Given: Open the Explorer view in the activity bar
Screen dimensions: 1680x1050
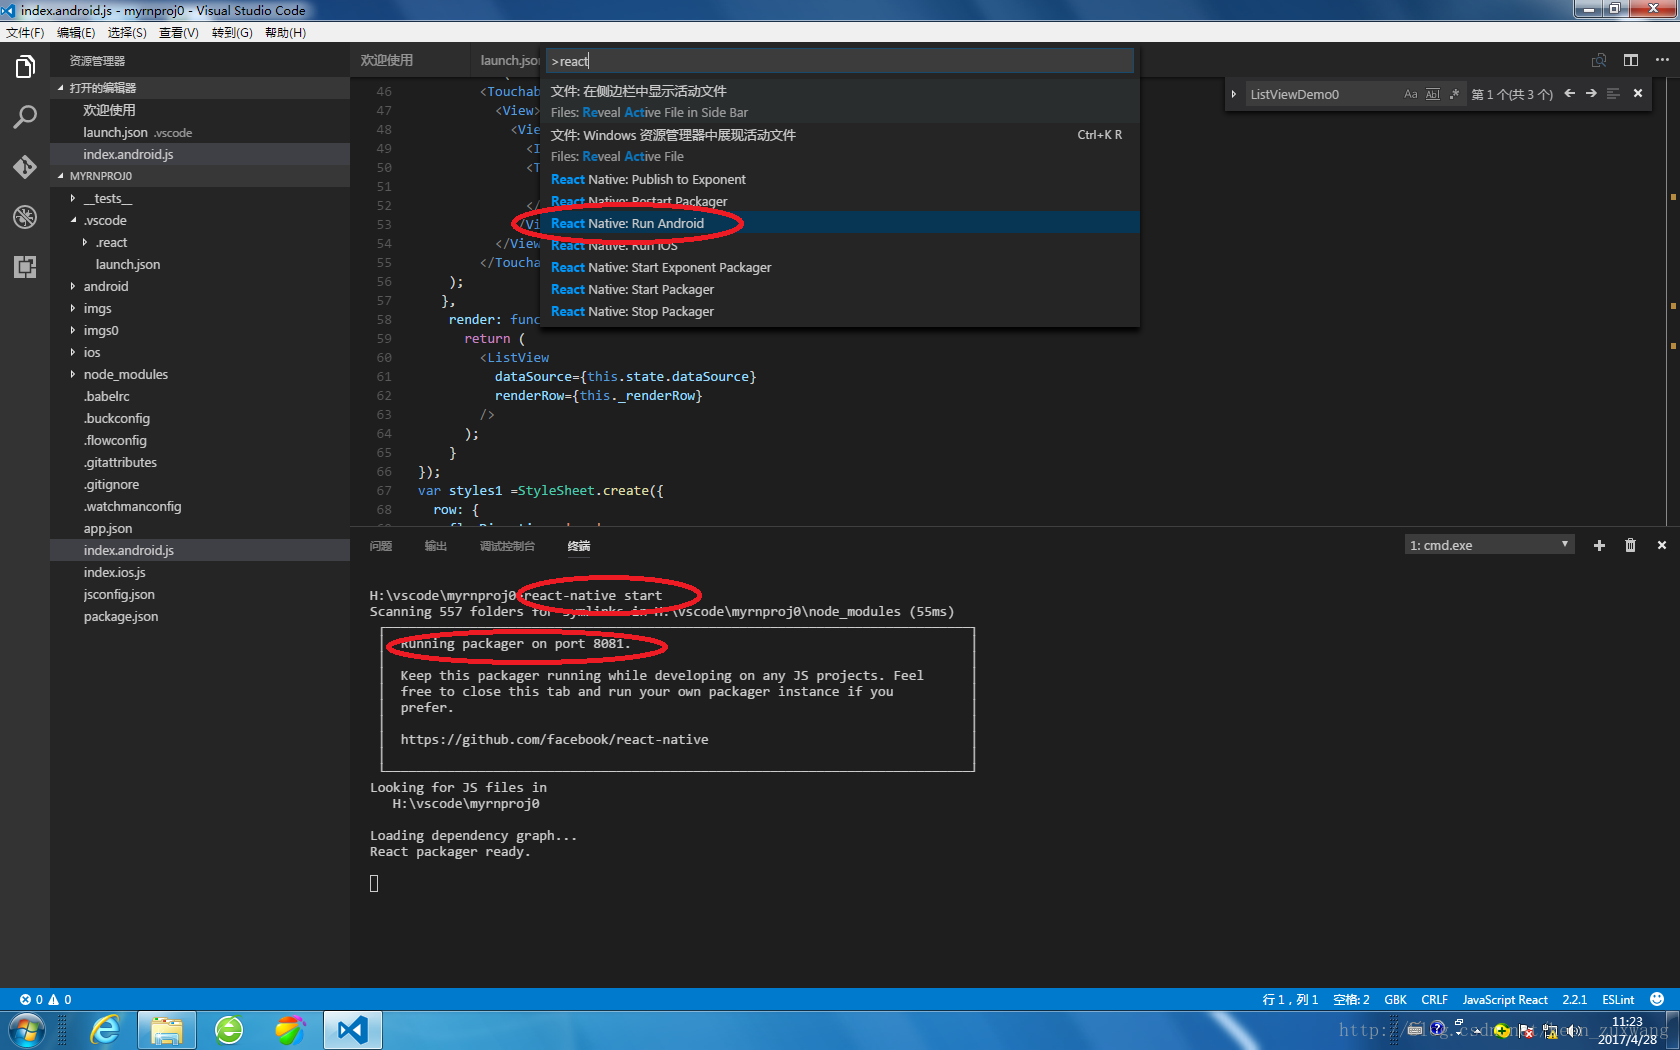Looking at the screenshot, I should pyautogui.click(x=25, y=67).
